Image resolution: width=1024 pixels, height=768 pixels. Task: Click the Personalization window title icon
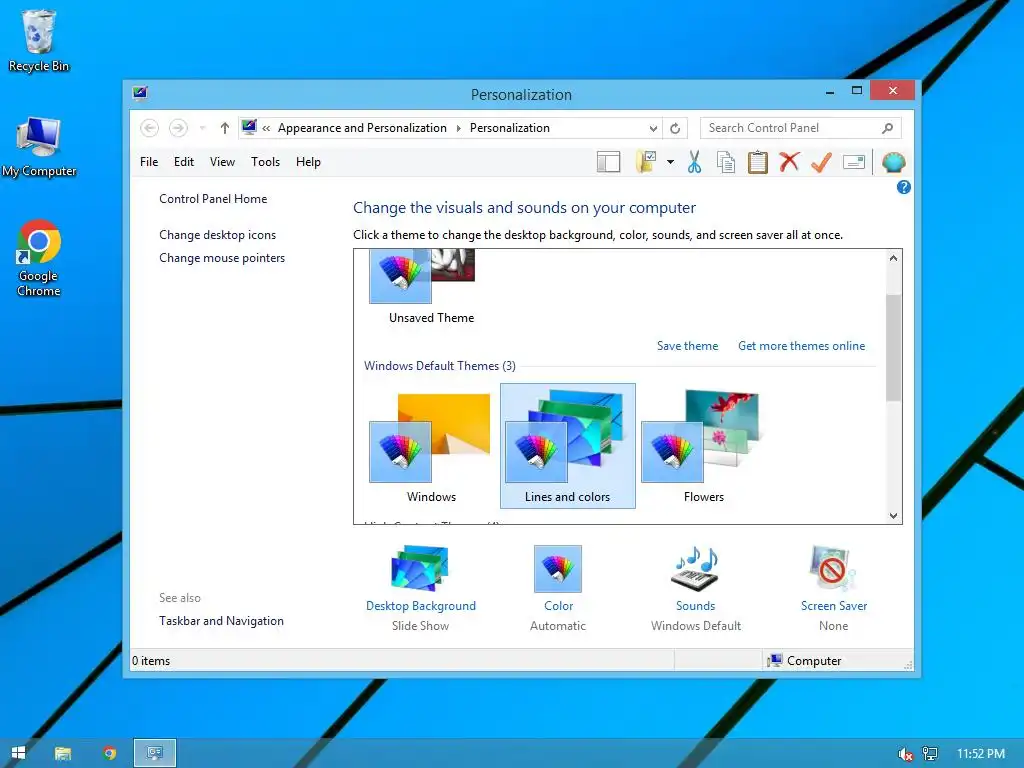point(140,93)
